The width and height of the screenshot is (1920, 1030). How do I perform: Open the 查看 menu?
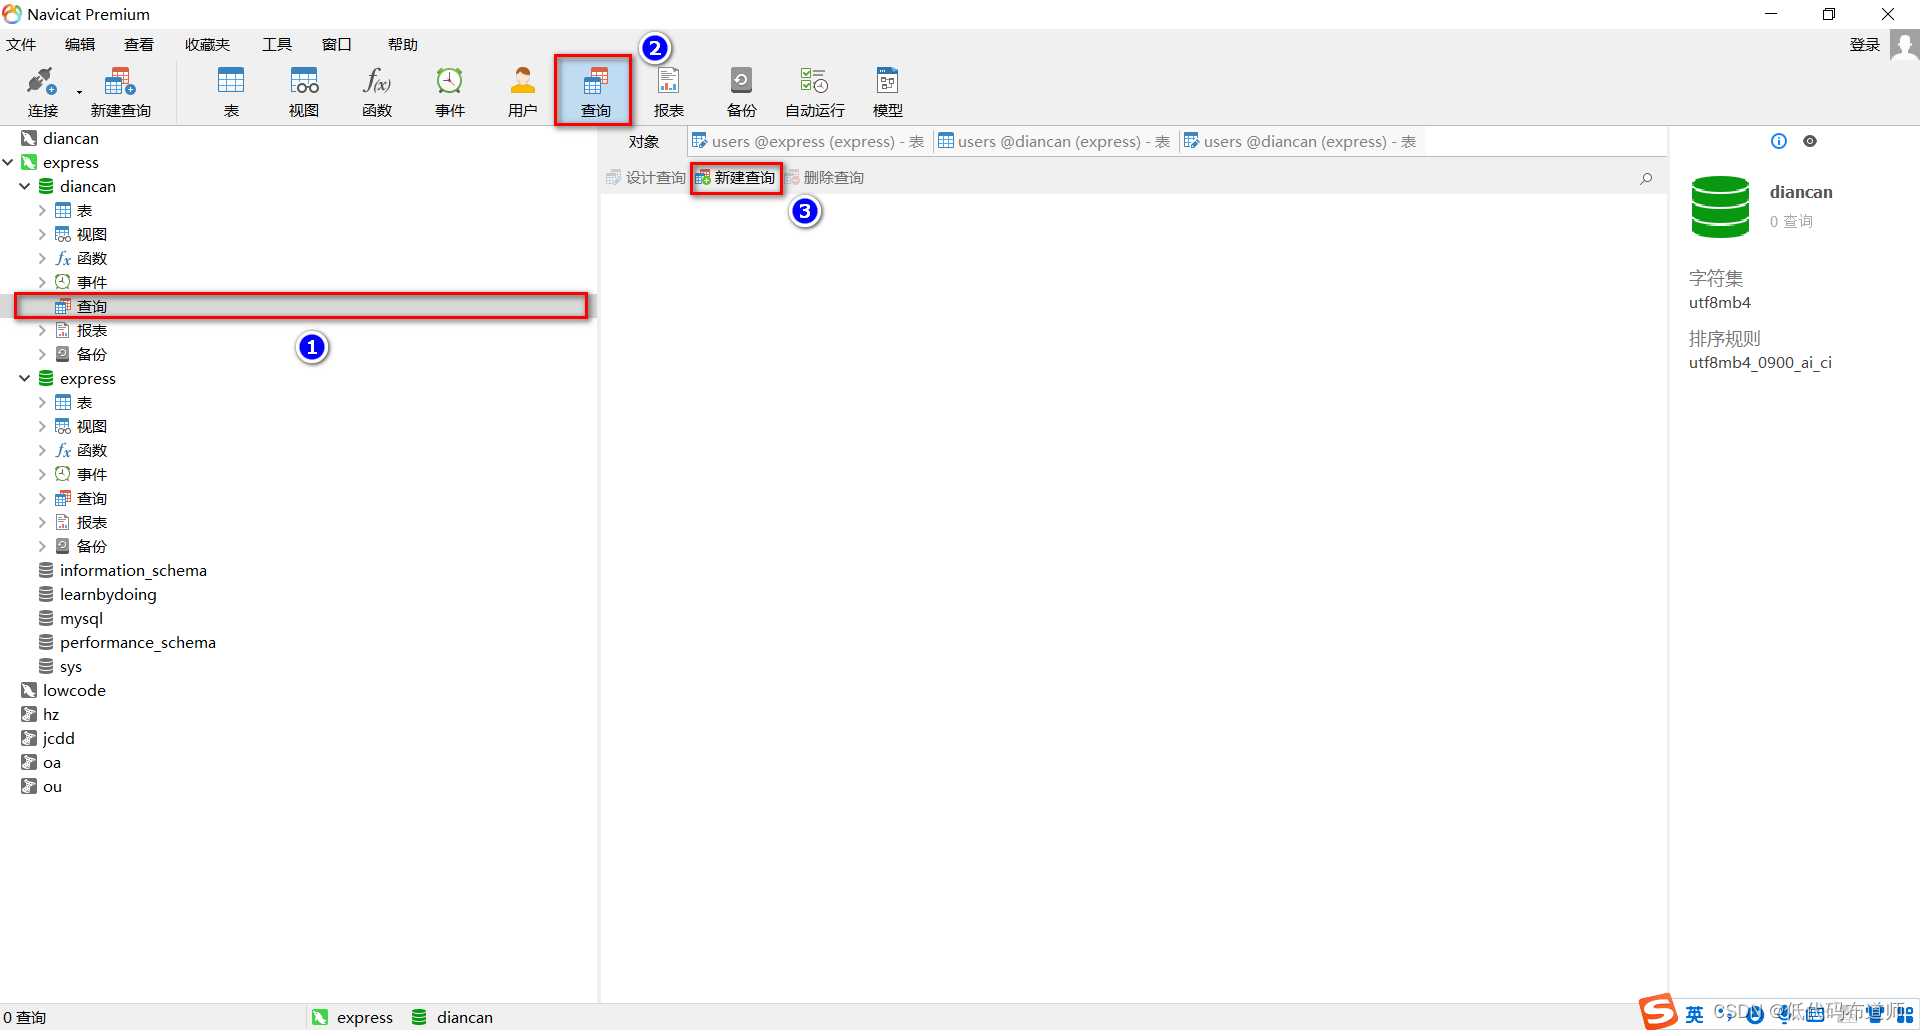point(139,45)
